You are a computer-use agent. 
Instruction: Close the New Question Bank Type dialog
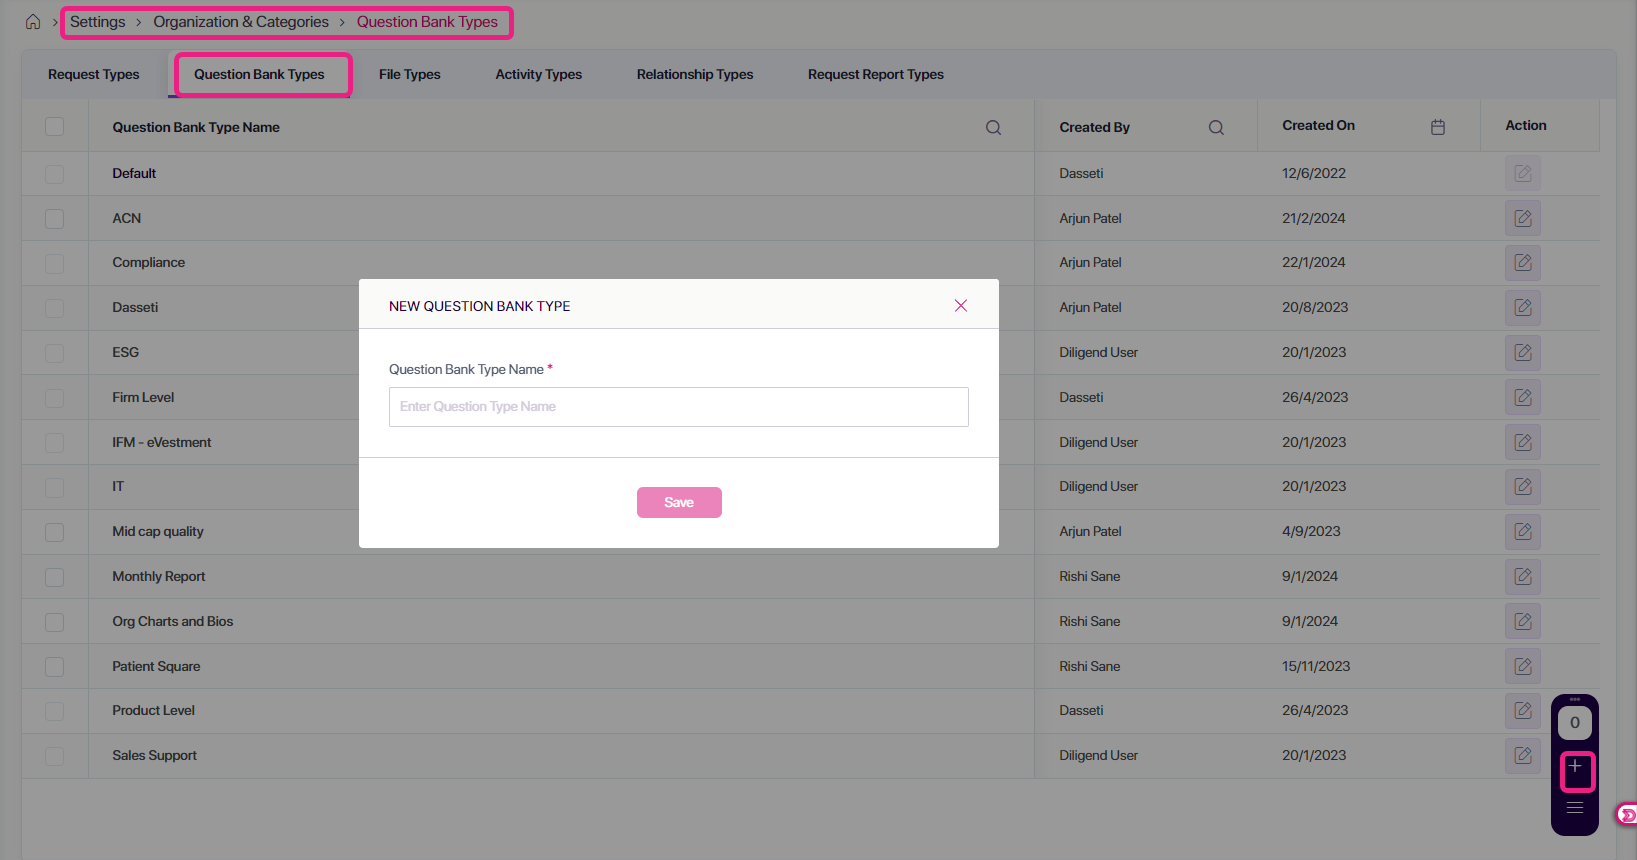pos(961,306)
